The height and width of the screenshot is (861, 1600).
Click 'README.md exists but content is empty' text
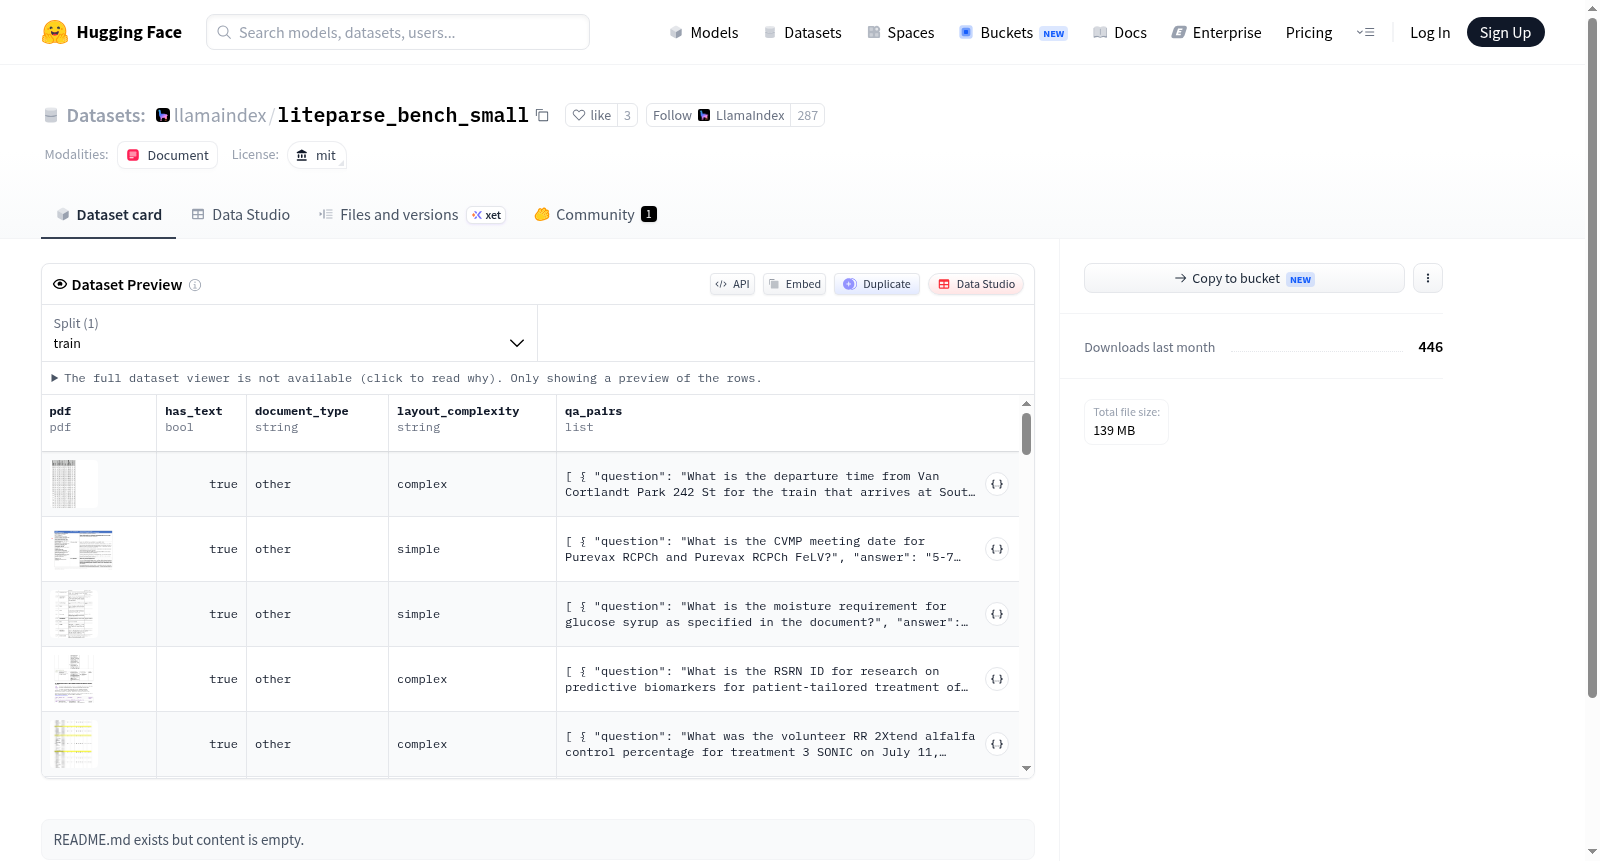click(179, 840)
